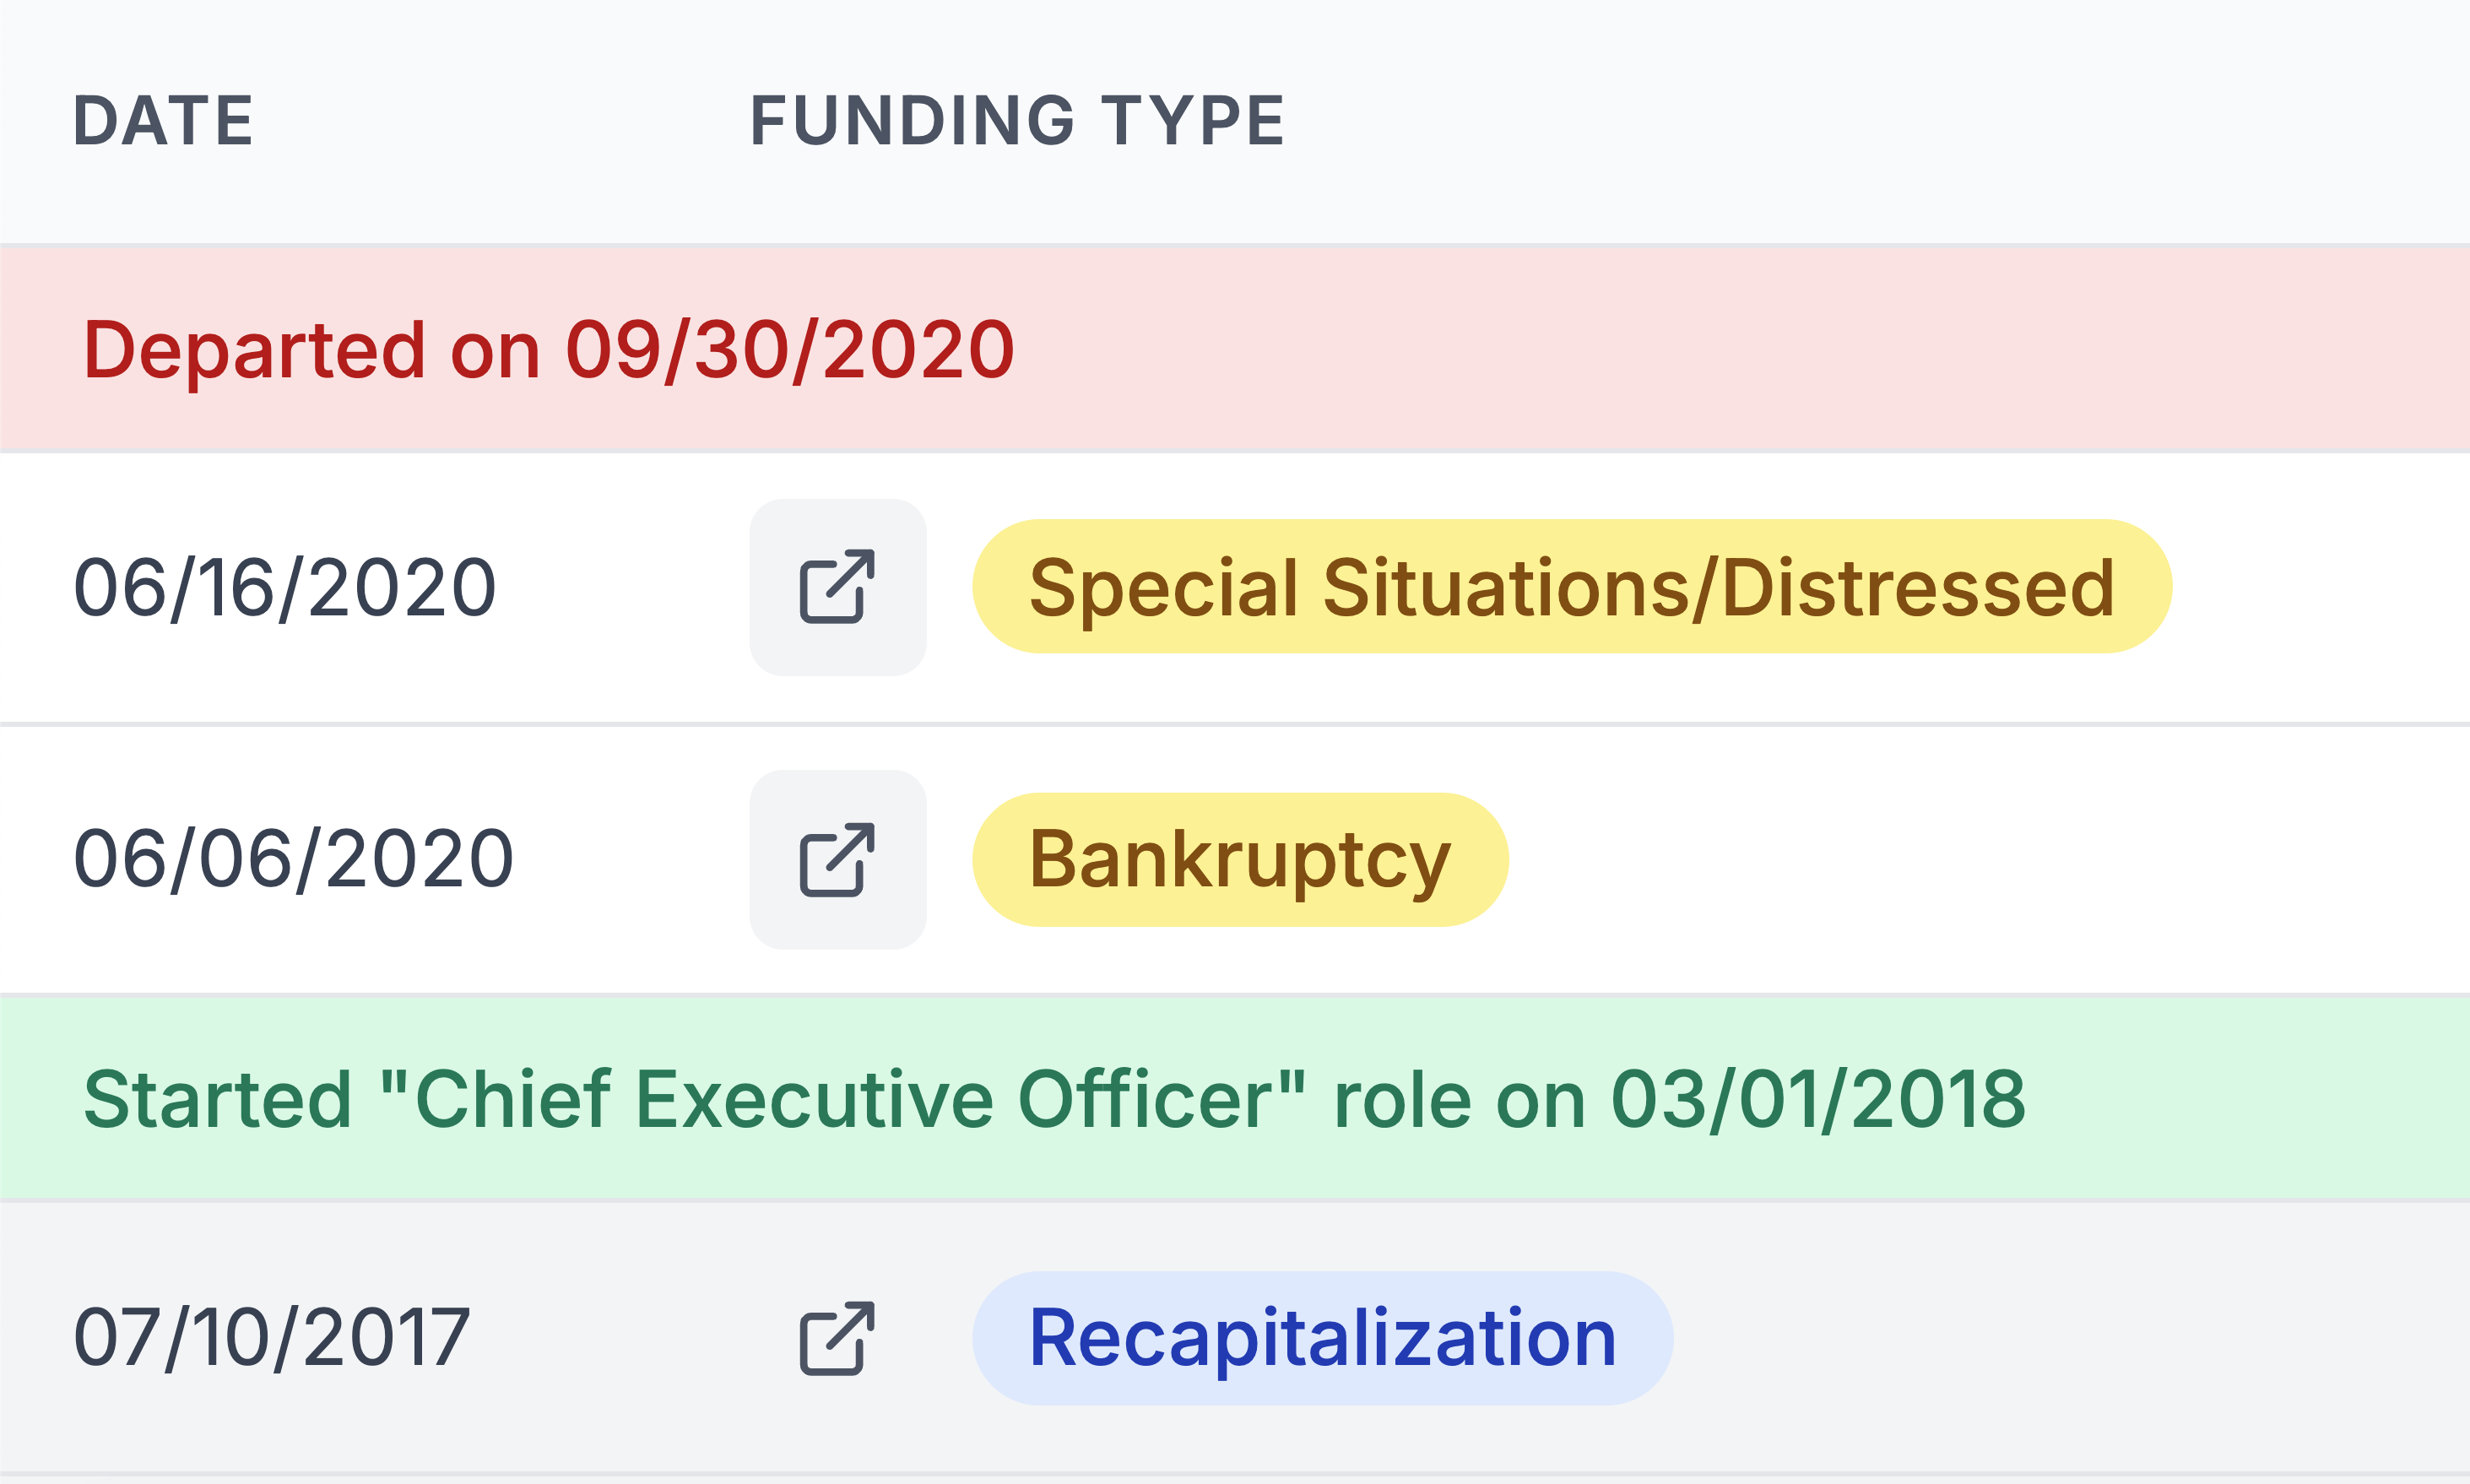Click the word "Started" in green banner
This screenshot has width=2470, height=1484.
pos(217,1100)
